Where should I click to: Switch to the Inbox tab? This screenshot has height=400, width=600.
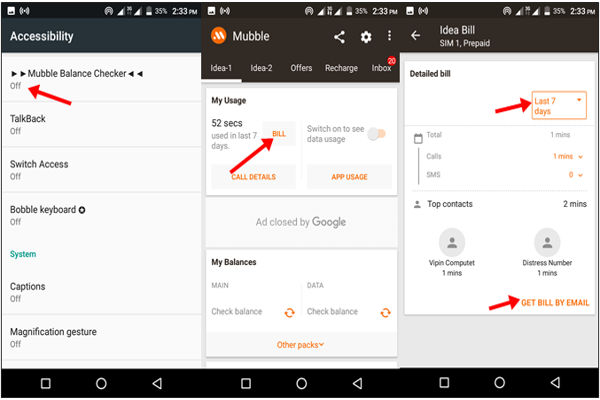[x=381, y=68]
